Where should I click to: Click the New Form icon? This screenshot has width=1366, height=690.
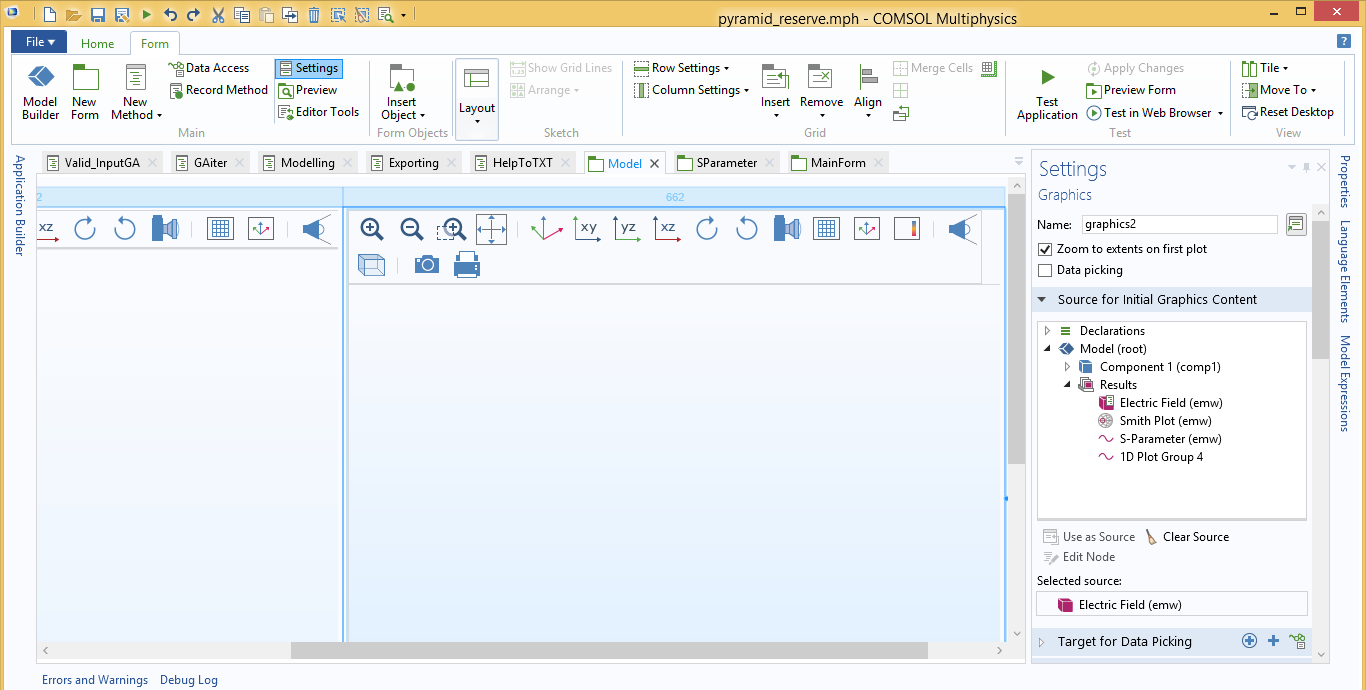coord(85,79)
